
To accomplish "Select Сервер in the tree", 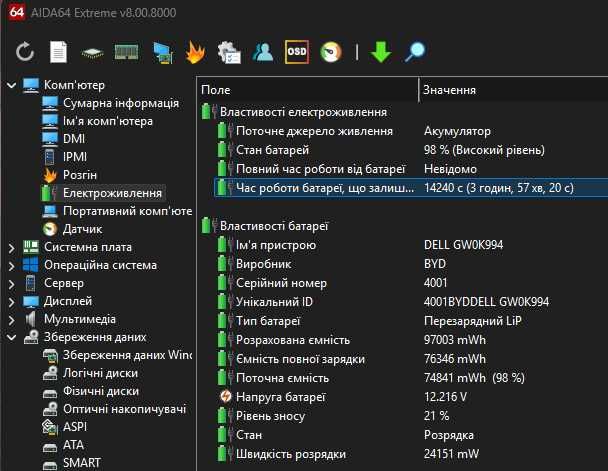I will (64, 283).
